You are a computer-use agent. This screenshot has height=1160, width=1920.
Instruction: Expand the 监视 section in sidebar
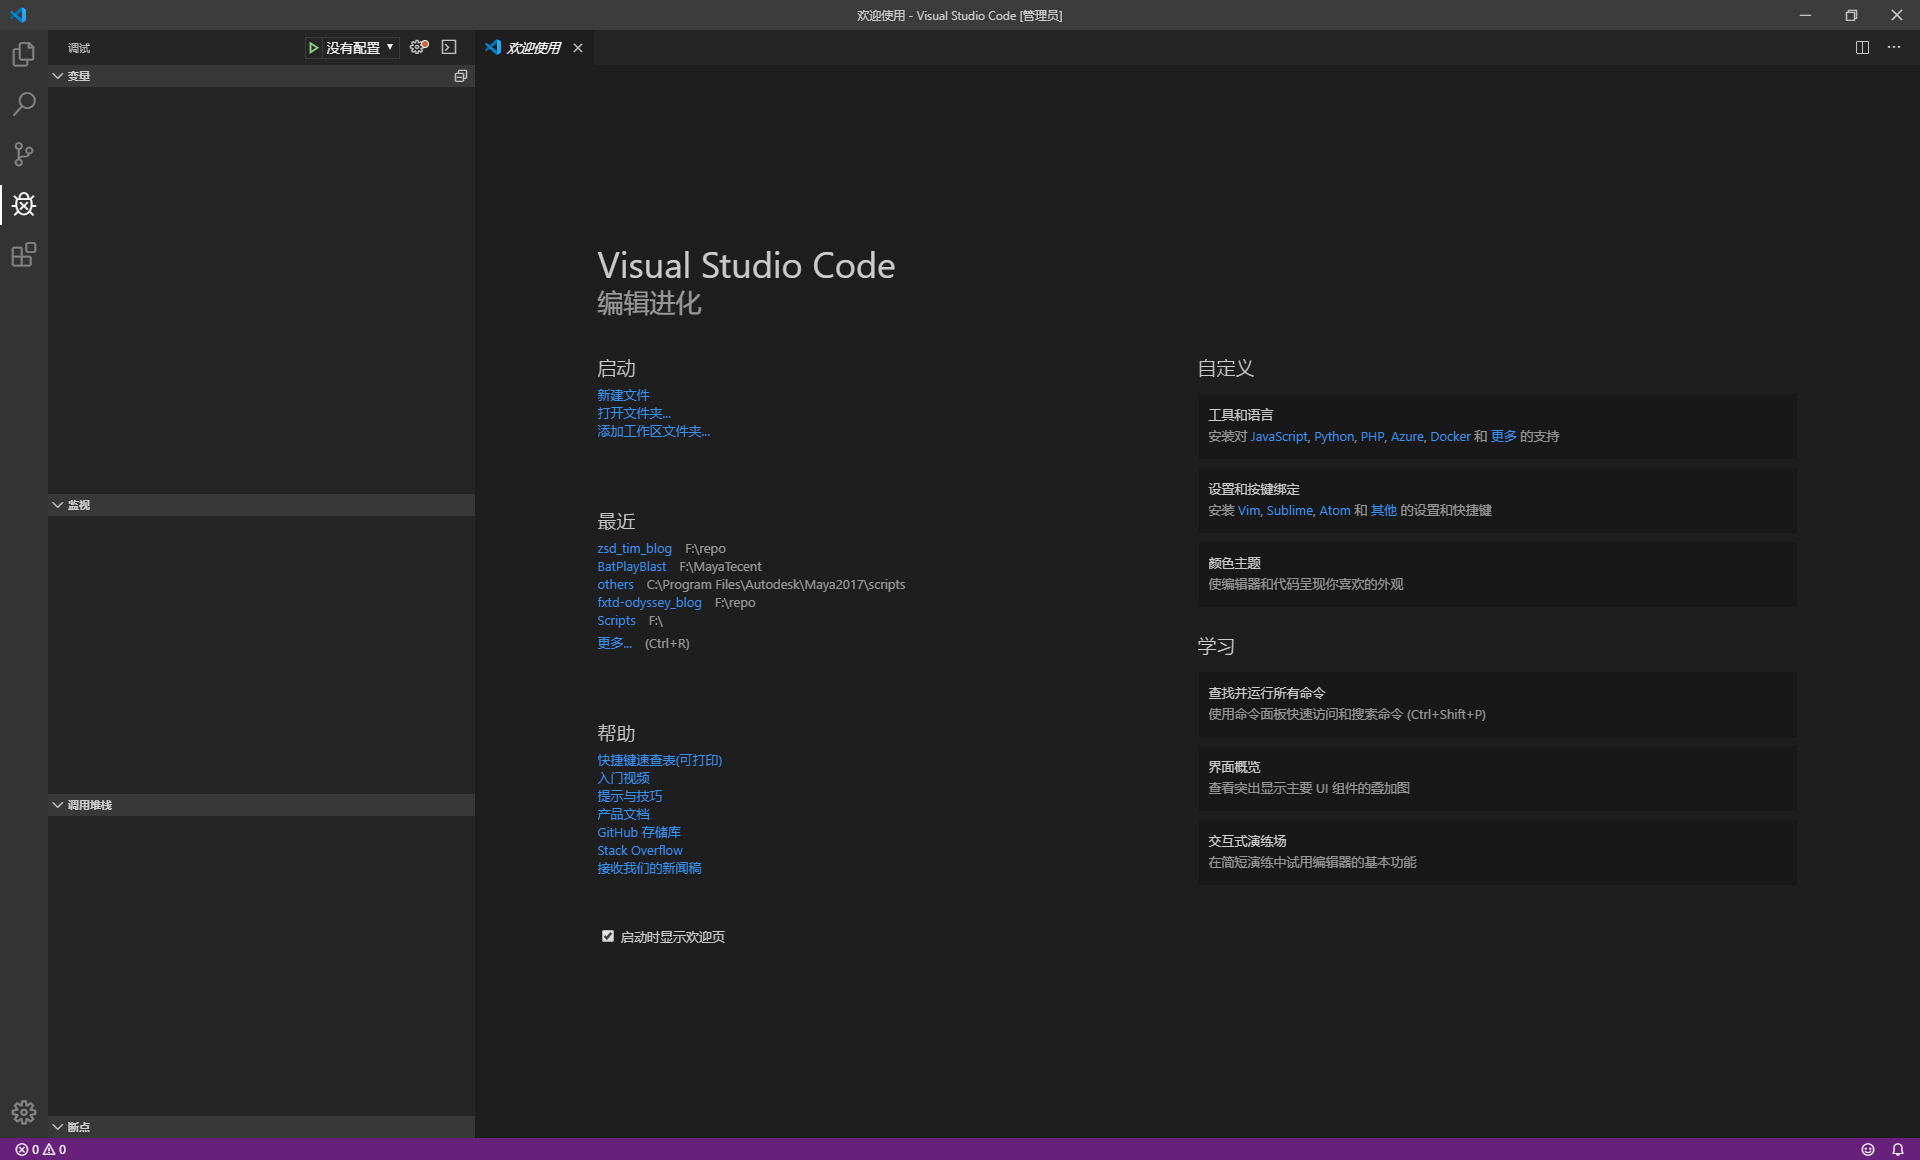pos(75,505)
